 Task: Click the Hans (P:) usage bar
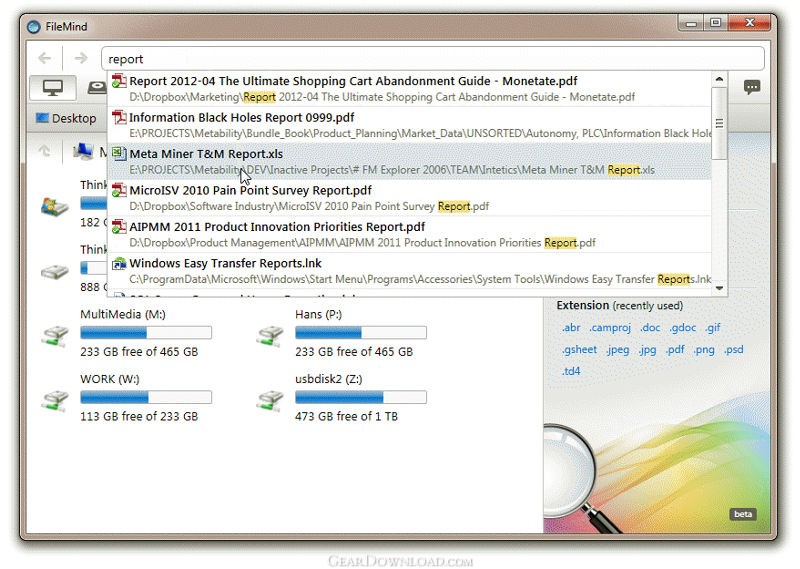pyautogui.click(x=361, y=333)
